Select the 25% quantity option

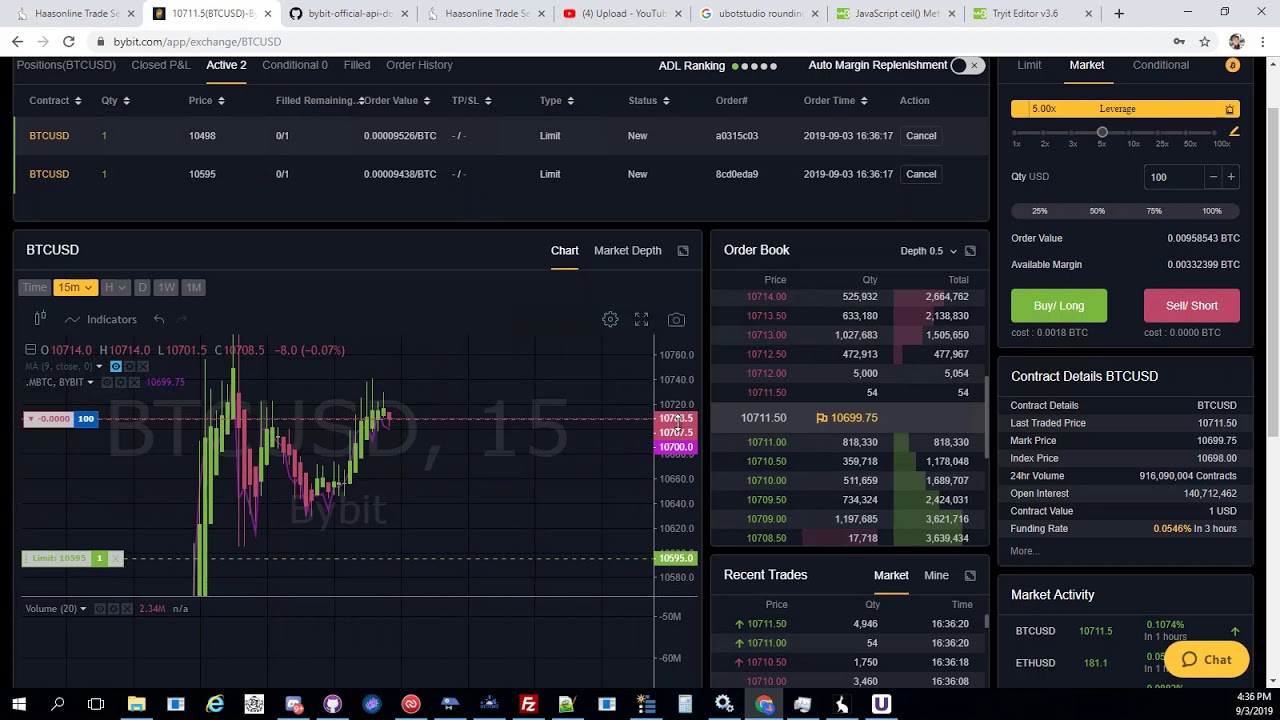1040,211
